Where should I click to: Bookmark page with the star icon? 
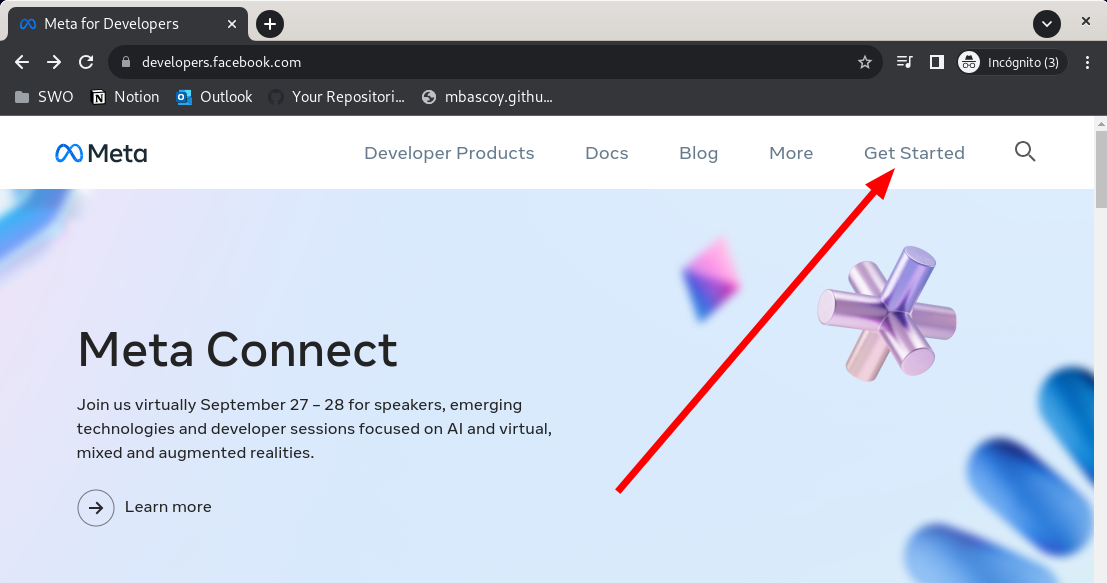(x=865, y=62)
